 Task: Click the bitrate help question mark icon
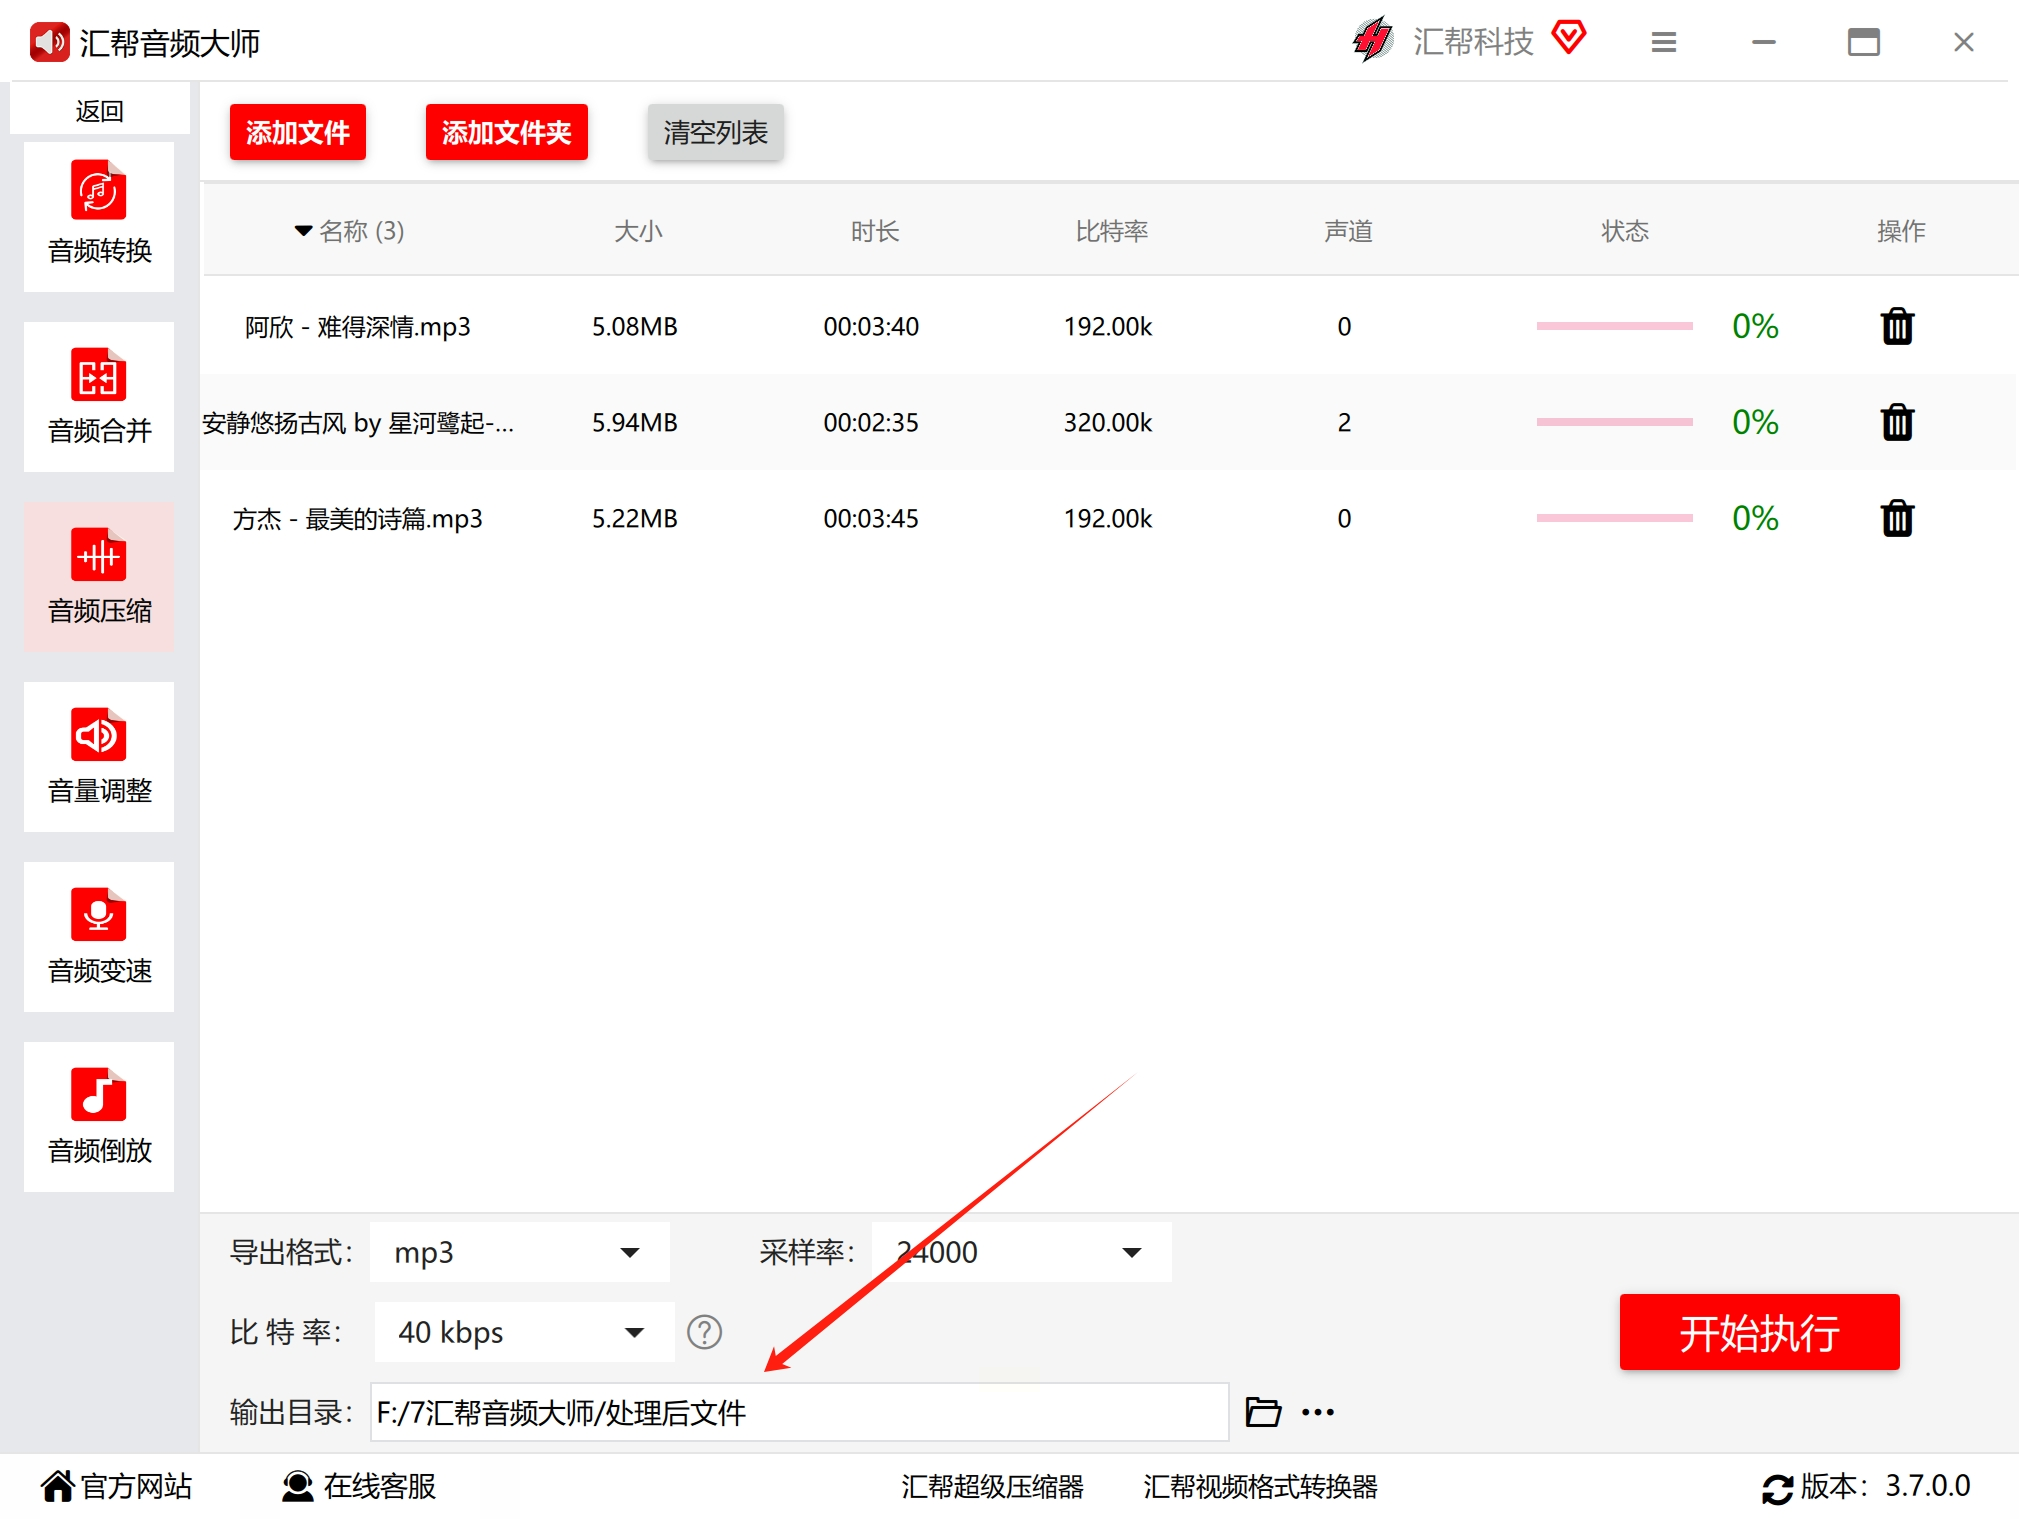click(x=704, y=1332)
